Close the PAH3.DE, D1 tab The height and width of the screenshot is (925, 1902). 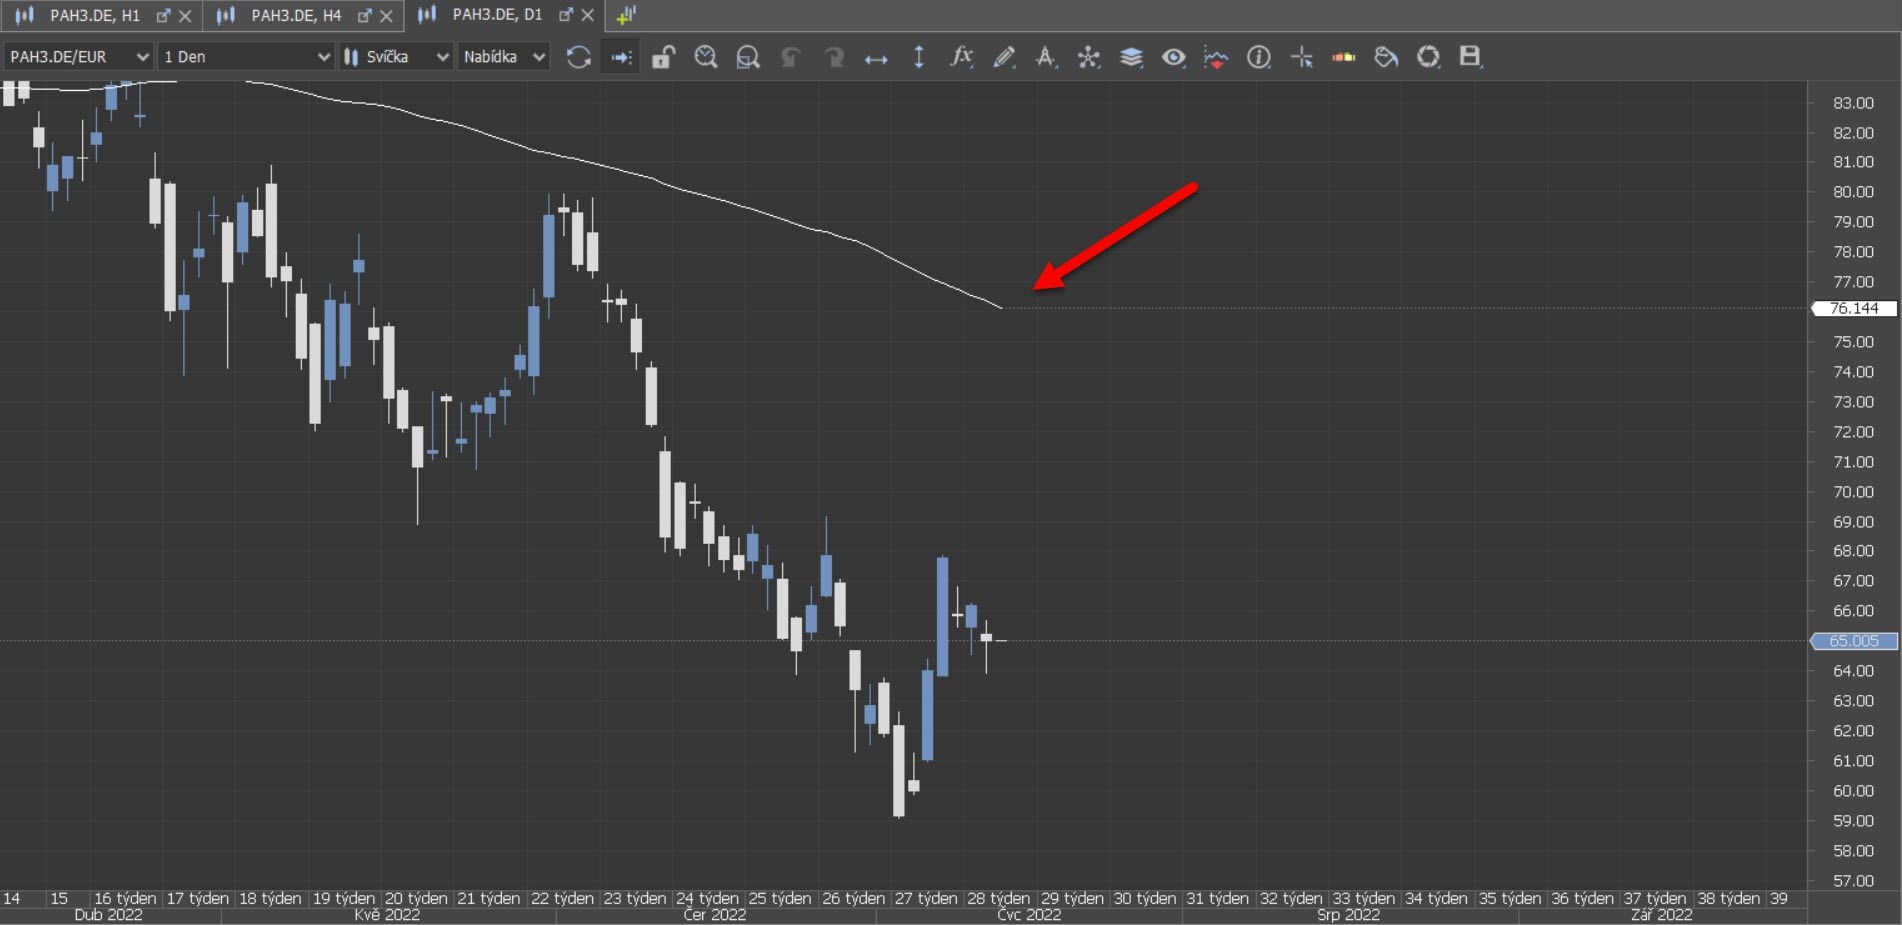[x=587, y=15]
